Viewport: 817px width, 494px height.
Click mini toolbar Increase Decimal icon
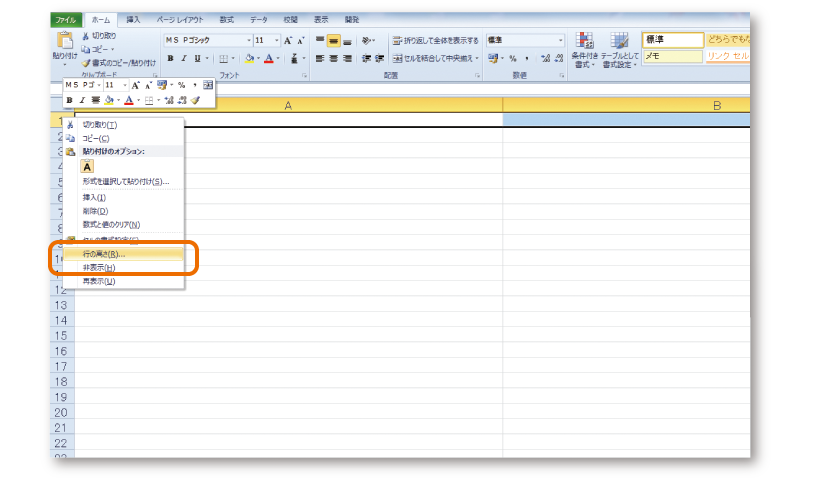[x=169, y=100]
